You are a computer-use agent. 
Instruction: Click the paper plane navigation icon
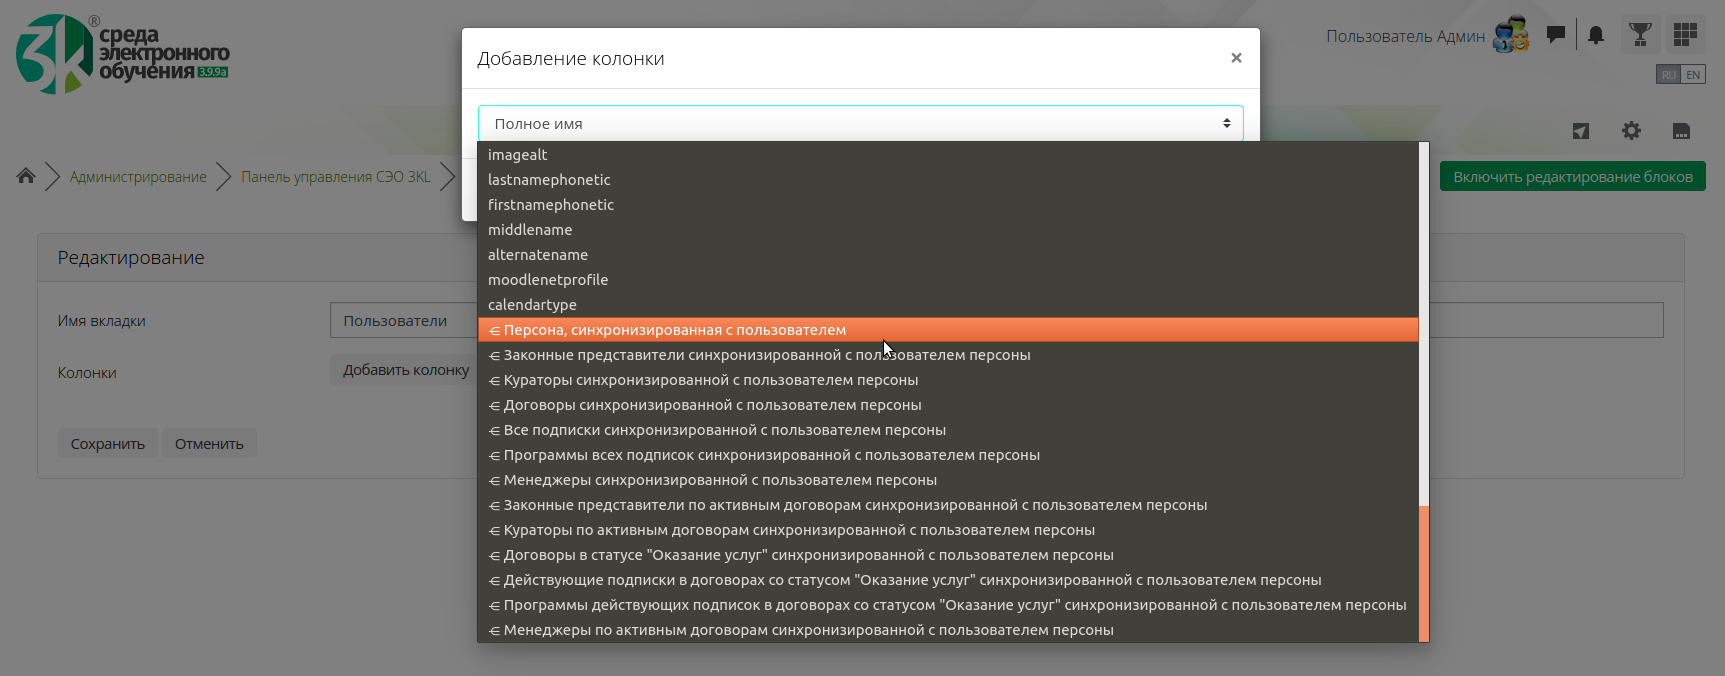(x=1581, y=131)
